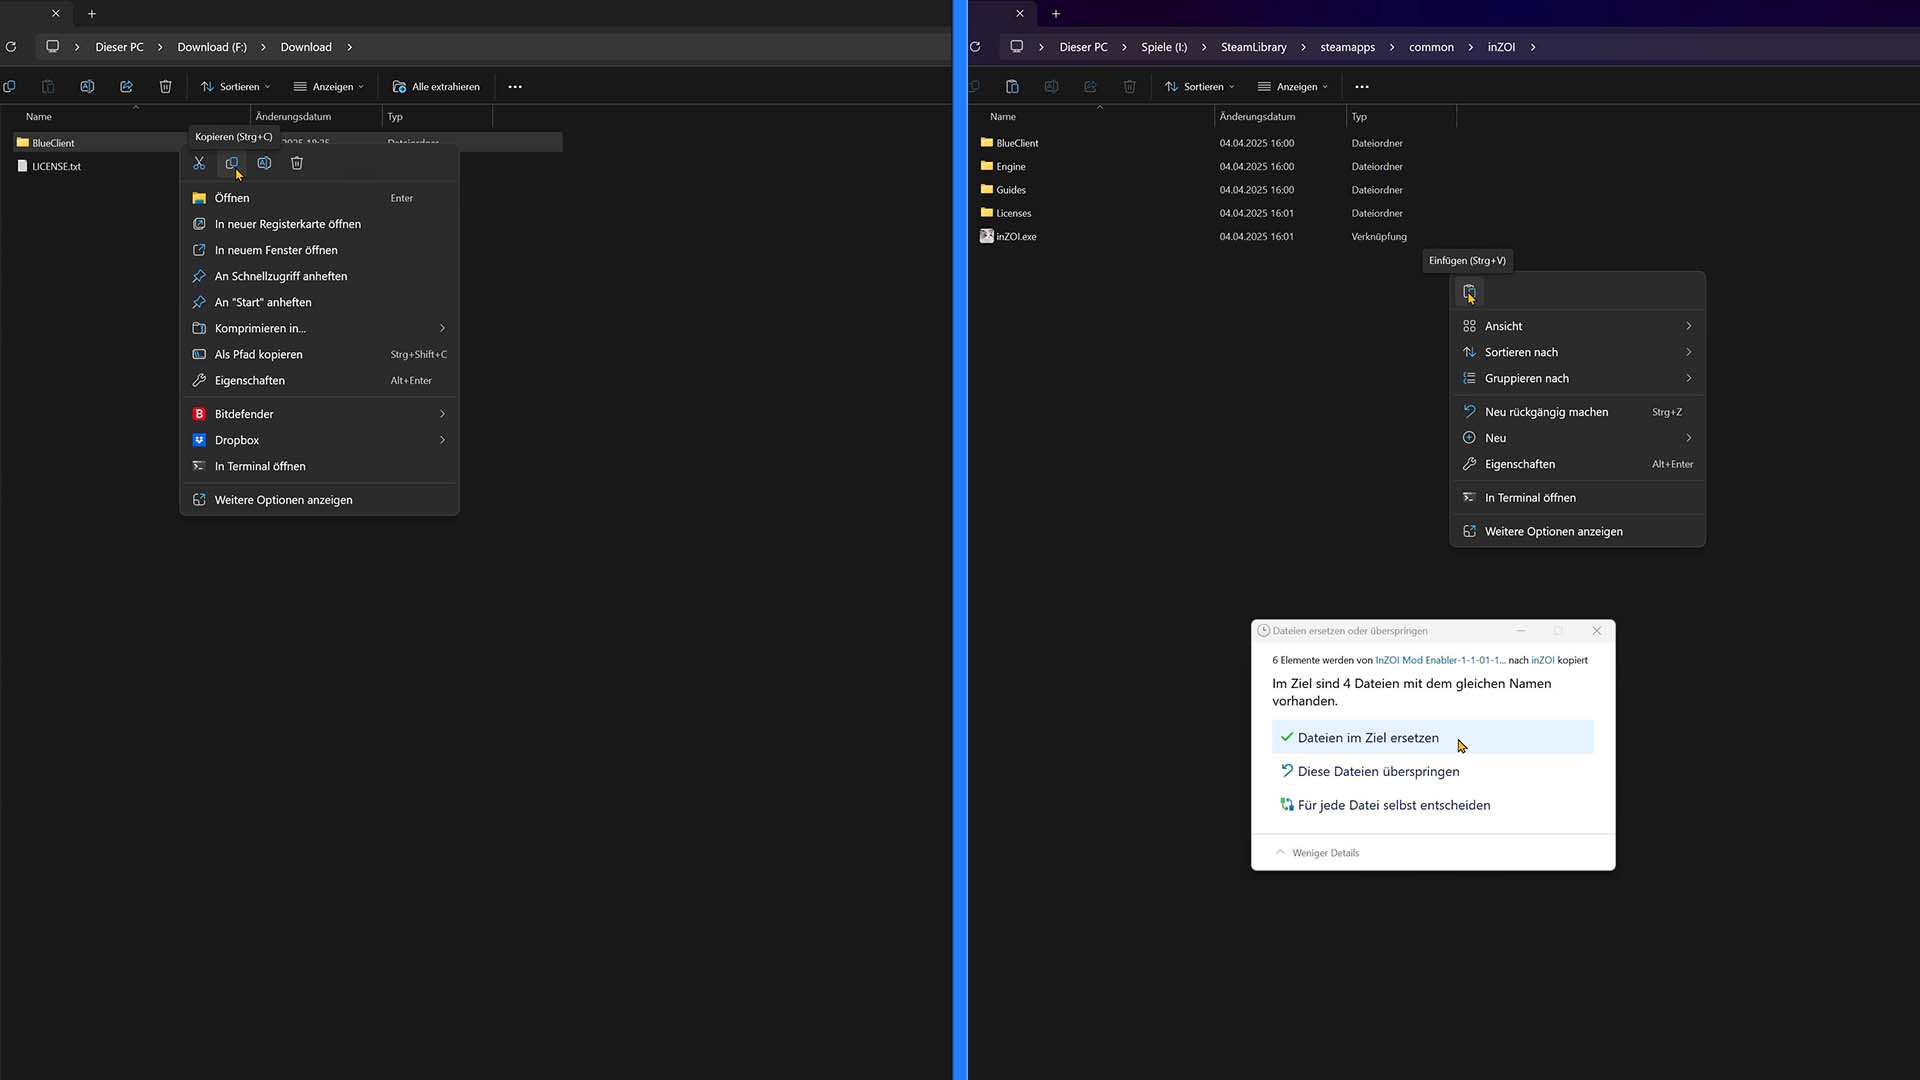The width and height of the screenshot is (1920, 1080).
Task: Click the Cut scissors icon in context menu
Action: coord(199,163)
